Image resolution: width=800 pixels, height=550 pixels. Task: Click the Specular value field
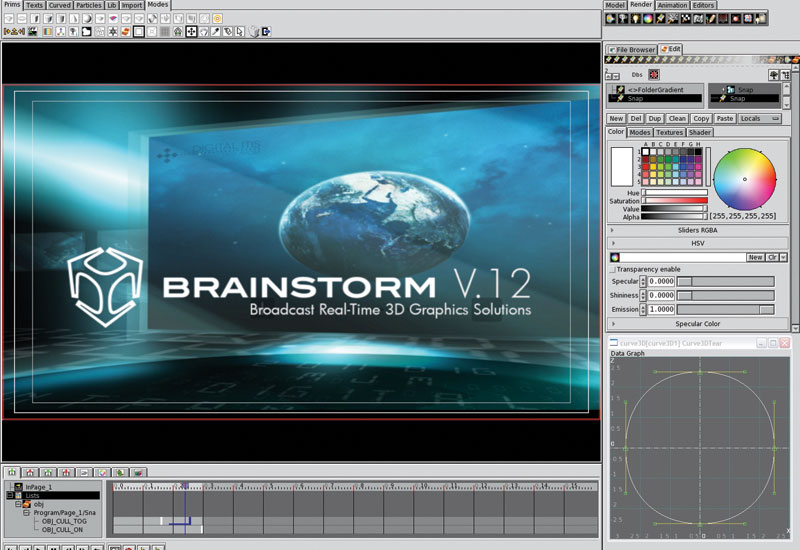click(x=661, y=281)
